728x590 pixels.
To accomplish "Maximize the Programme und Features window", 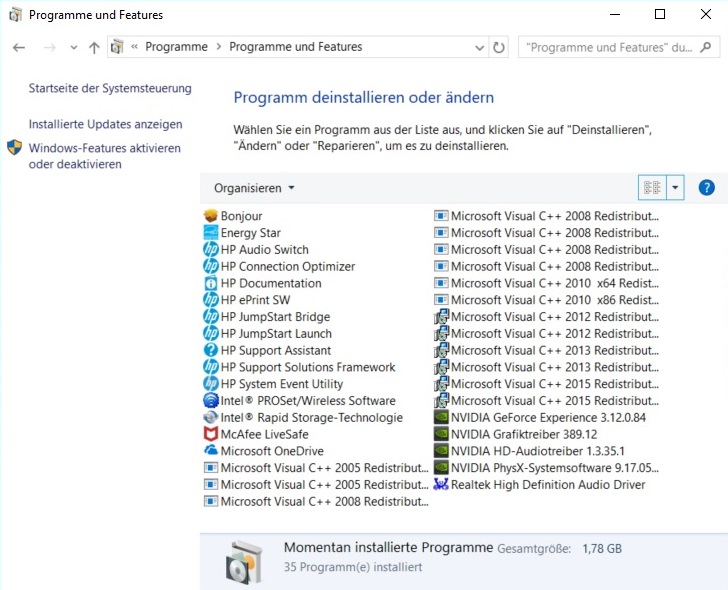I will point(660,14).
